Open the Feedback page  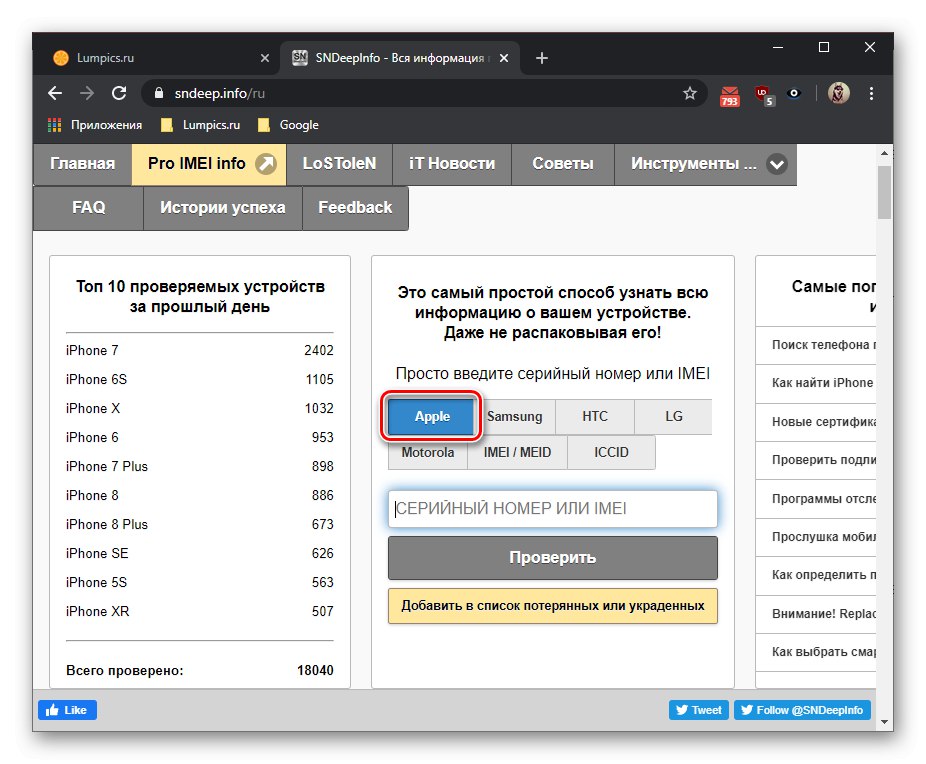(355, 208)
